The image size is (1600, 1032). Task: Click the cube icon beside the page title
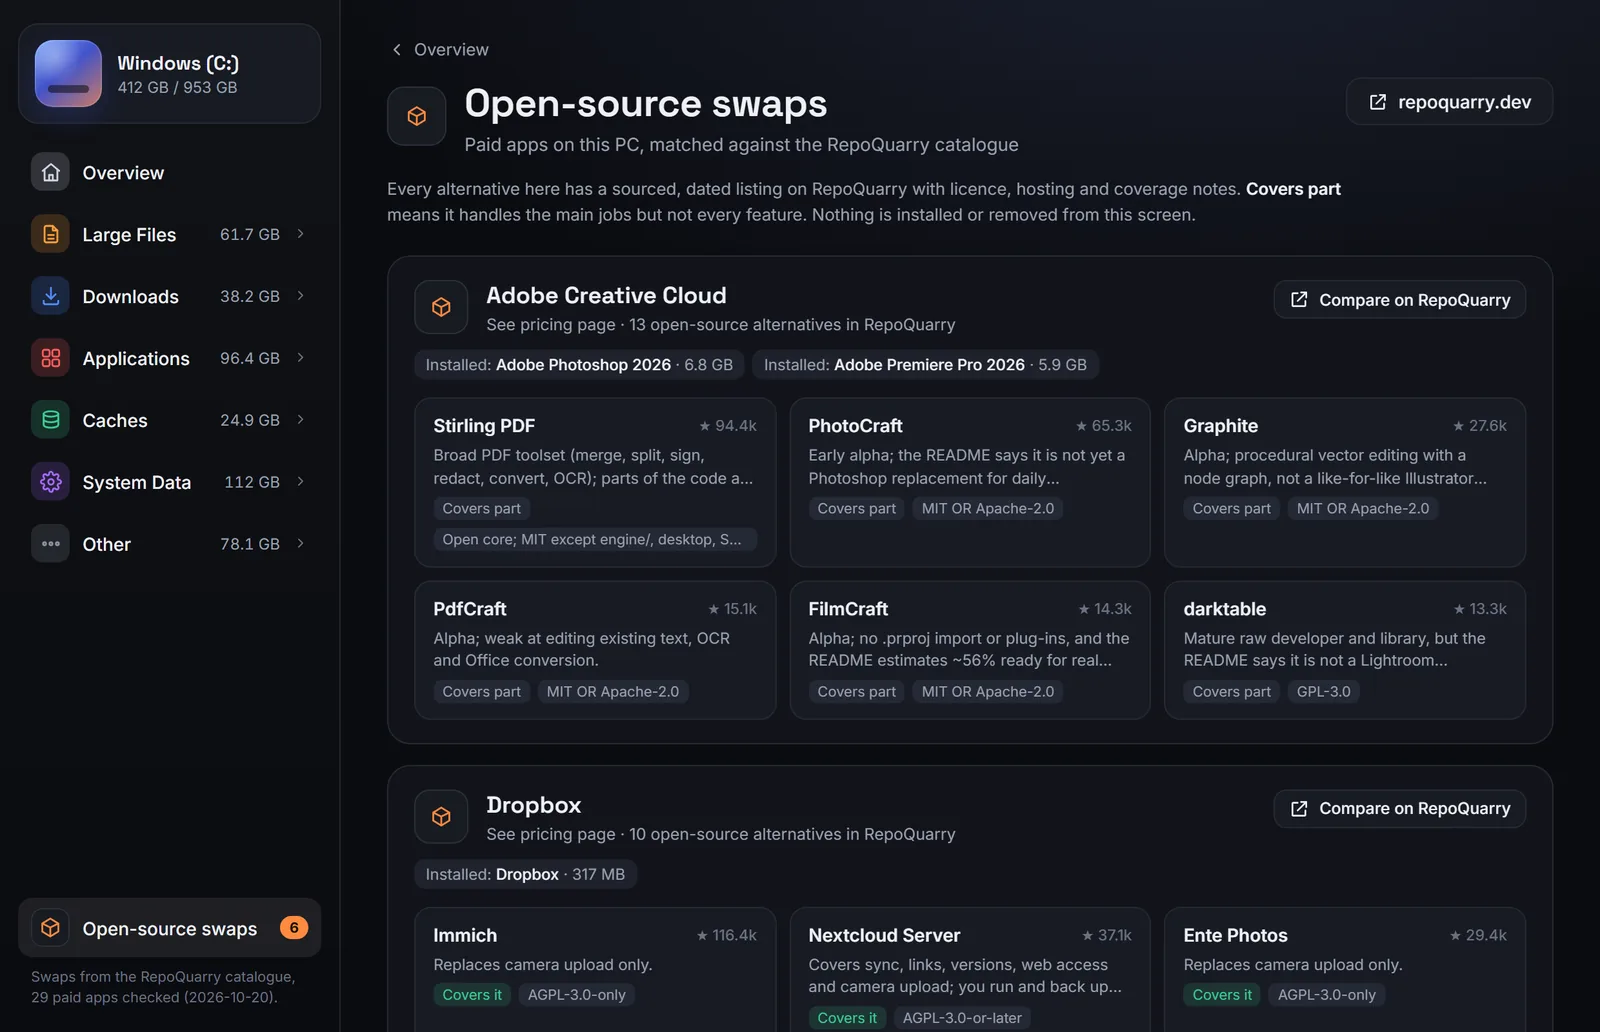pos(417,116)
